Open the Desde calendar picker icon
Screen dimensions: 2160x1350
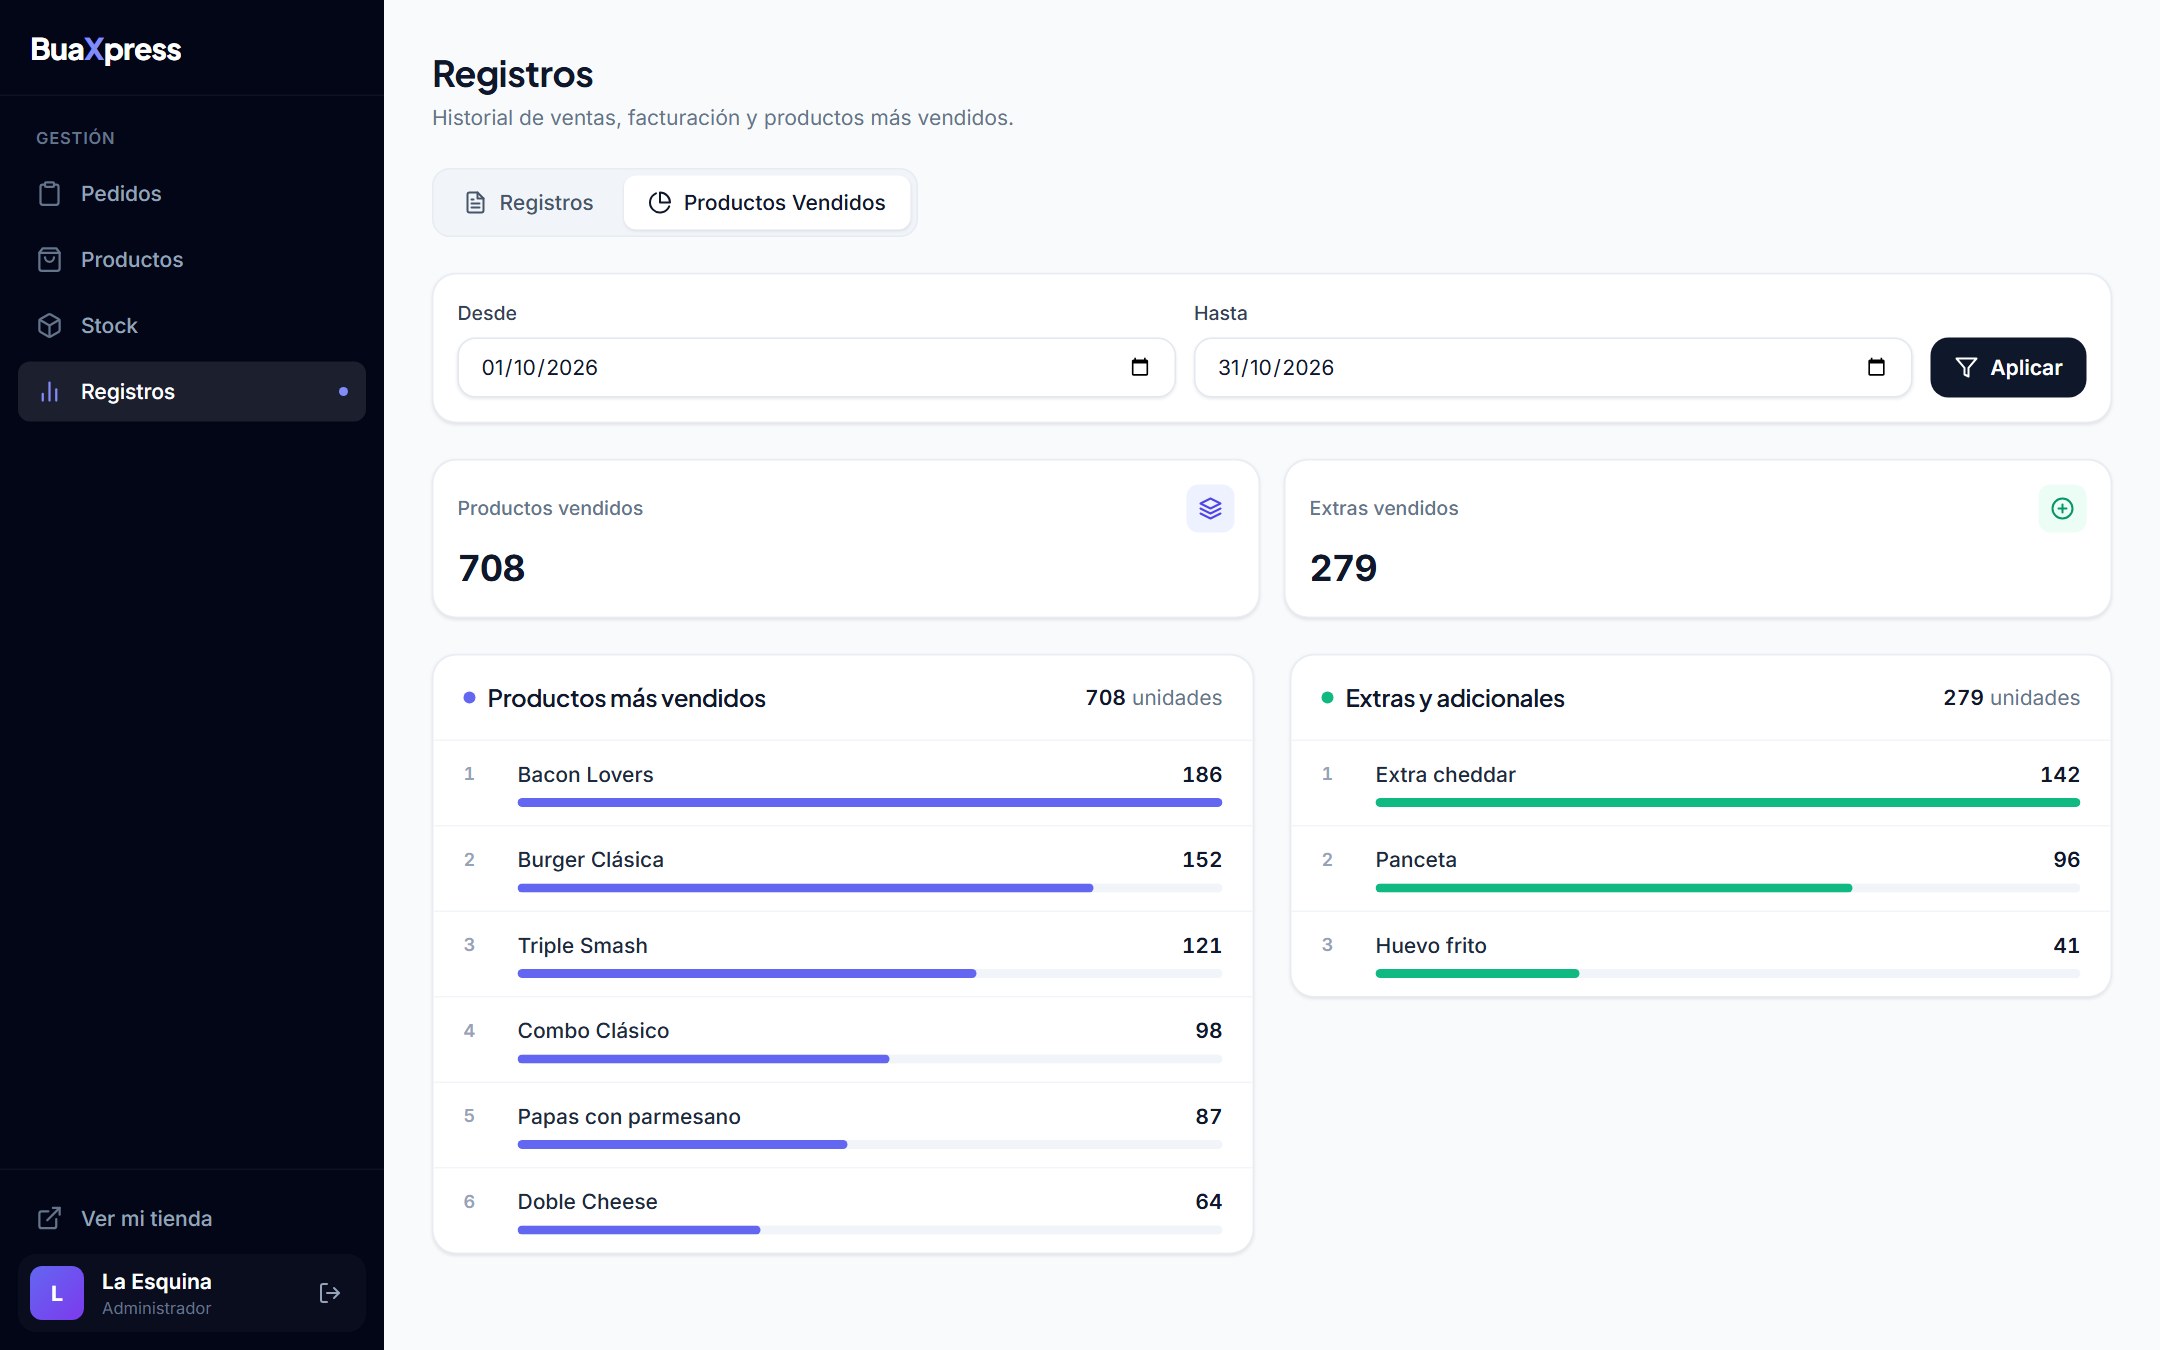(x=1139, y=367)
